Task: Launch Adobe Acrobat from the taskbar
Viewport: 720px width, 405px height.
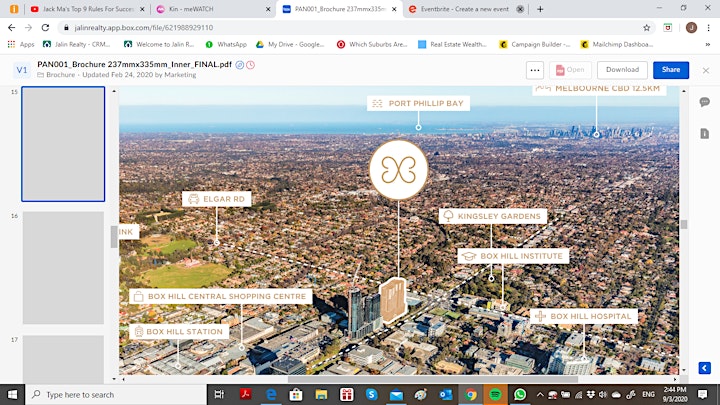Action: pyautogui.click(x=245, y=394)
